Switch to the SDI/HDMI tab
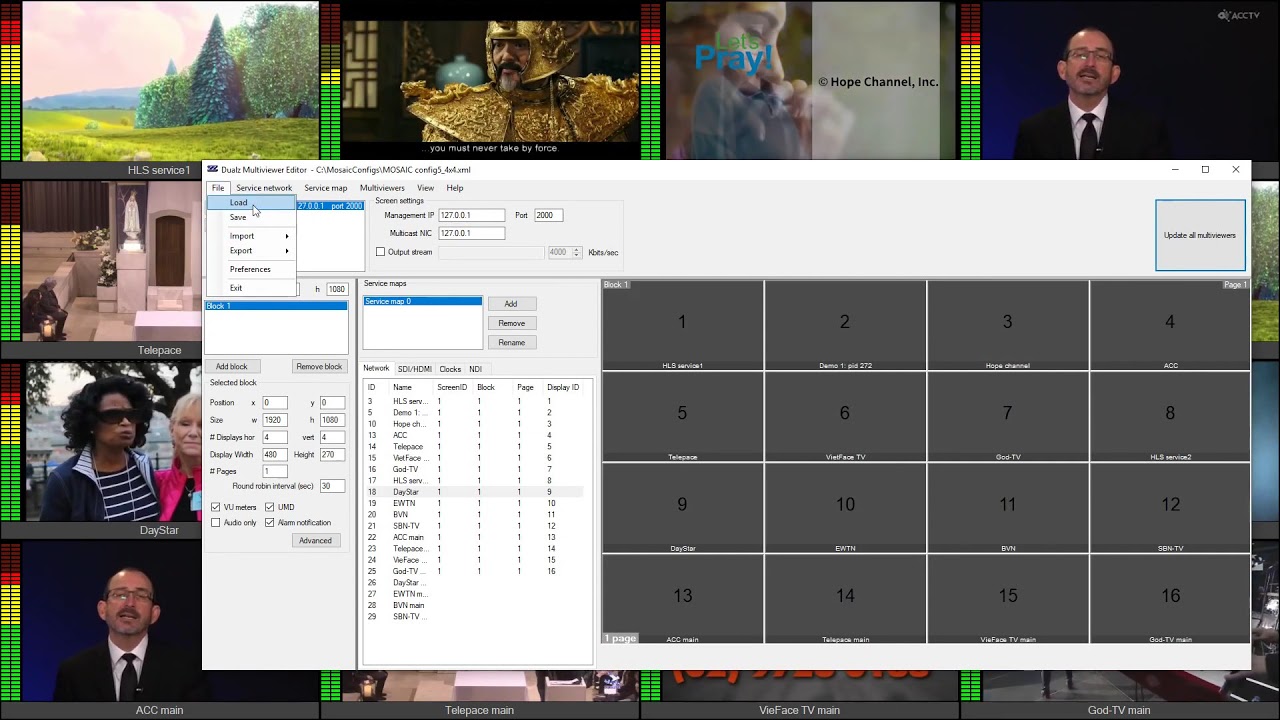 [x=414, y=369]
